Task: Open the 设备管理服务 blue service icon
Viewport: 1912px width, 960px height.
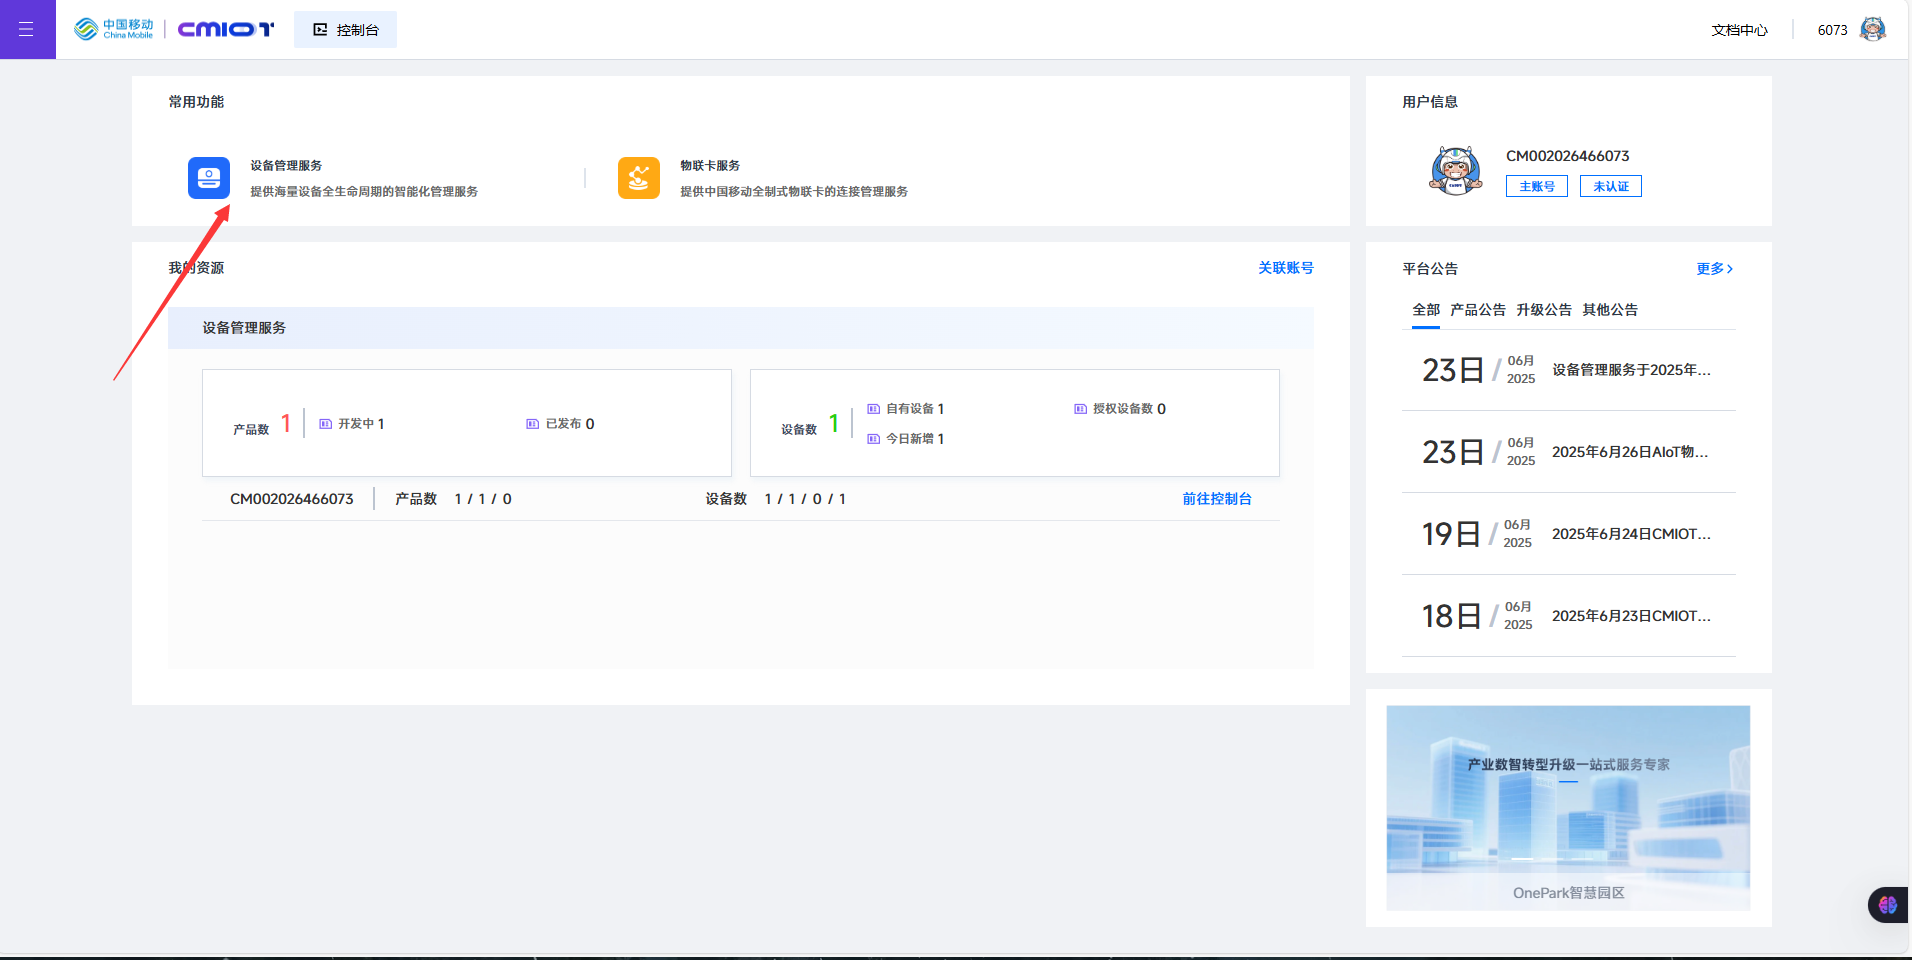Action: coord(208,177)
